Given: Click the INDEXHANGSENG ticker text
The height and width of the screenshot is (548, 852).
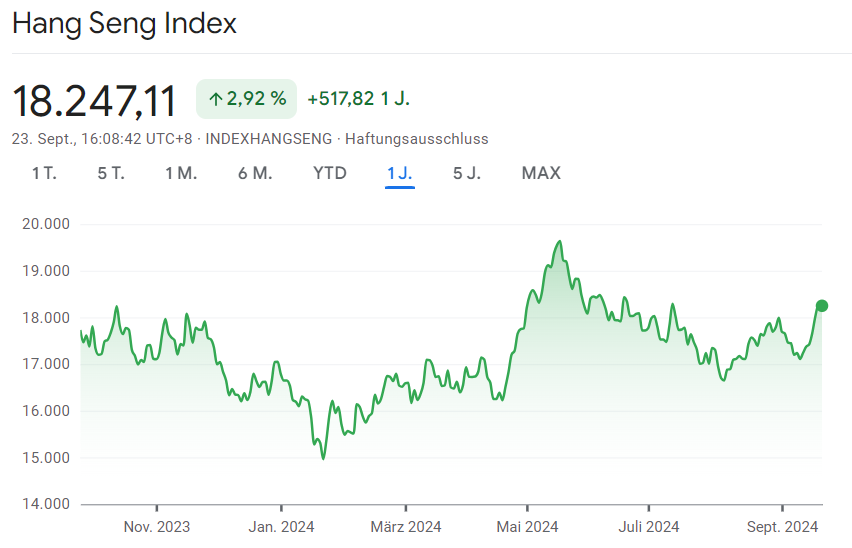Looking at the screenshot, I should click(x=268, y=139).
